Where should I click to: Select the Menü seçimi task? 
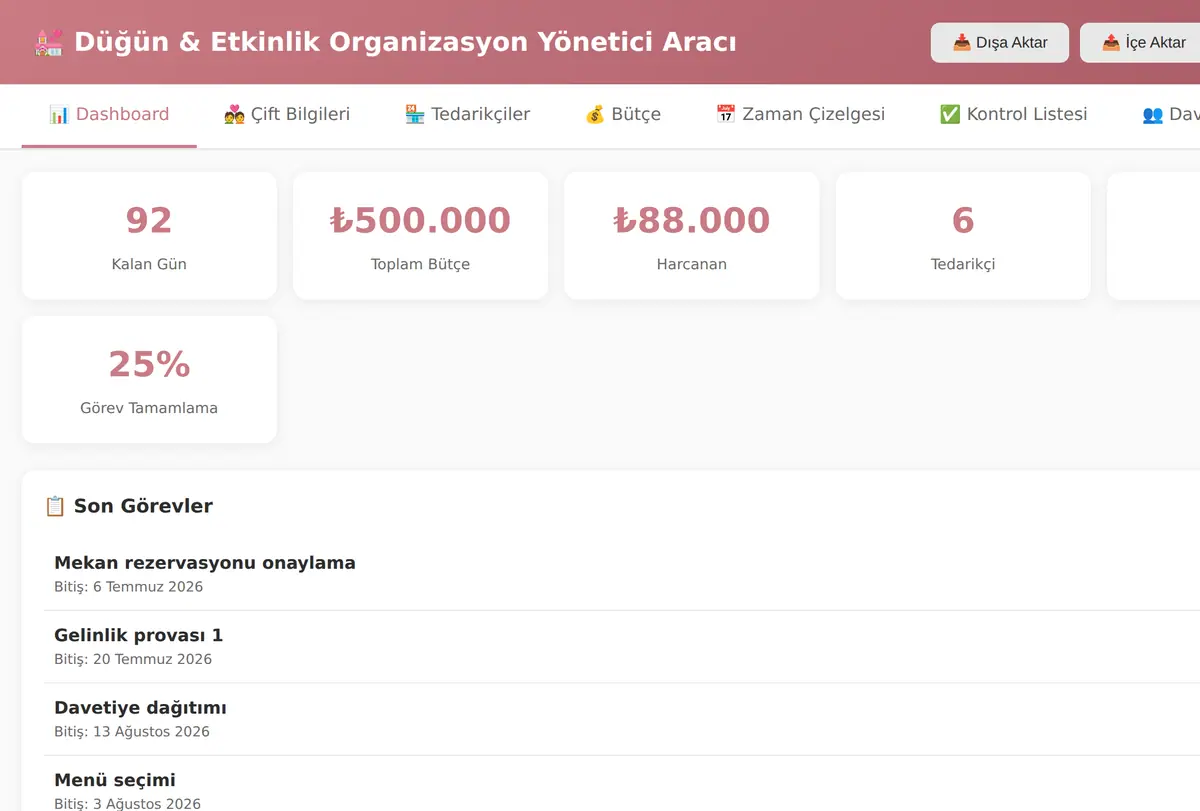coord(622,784)
